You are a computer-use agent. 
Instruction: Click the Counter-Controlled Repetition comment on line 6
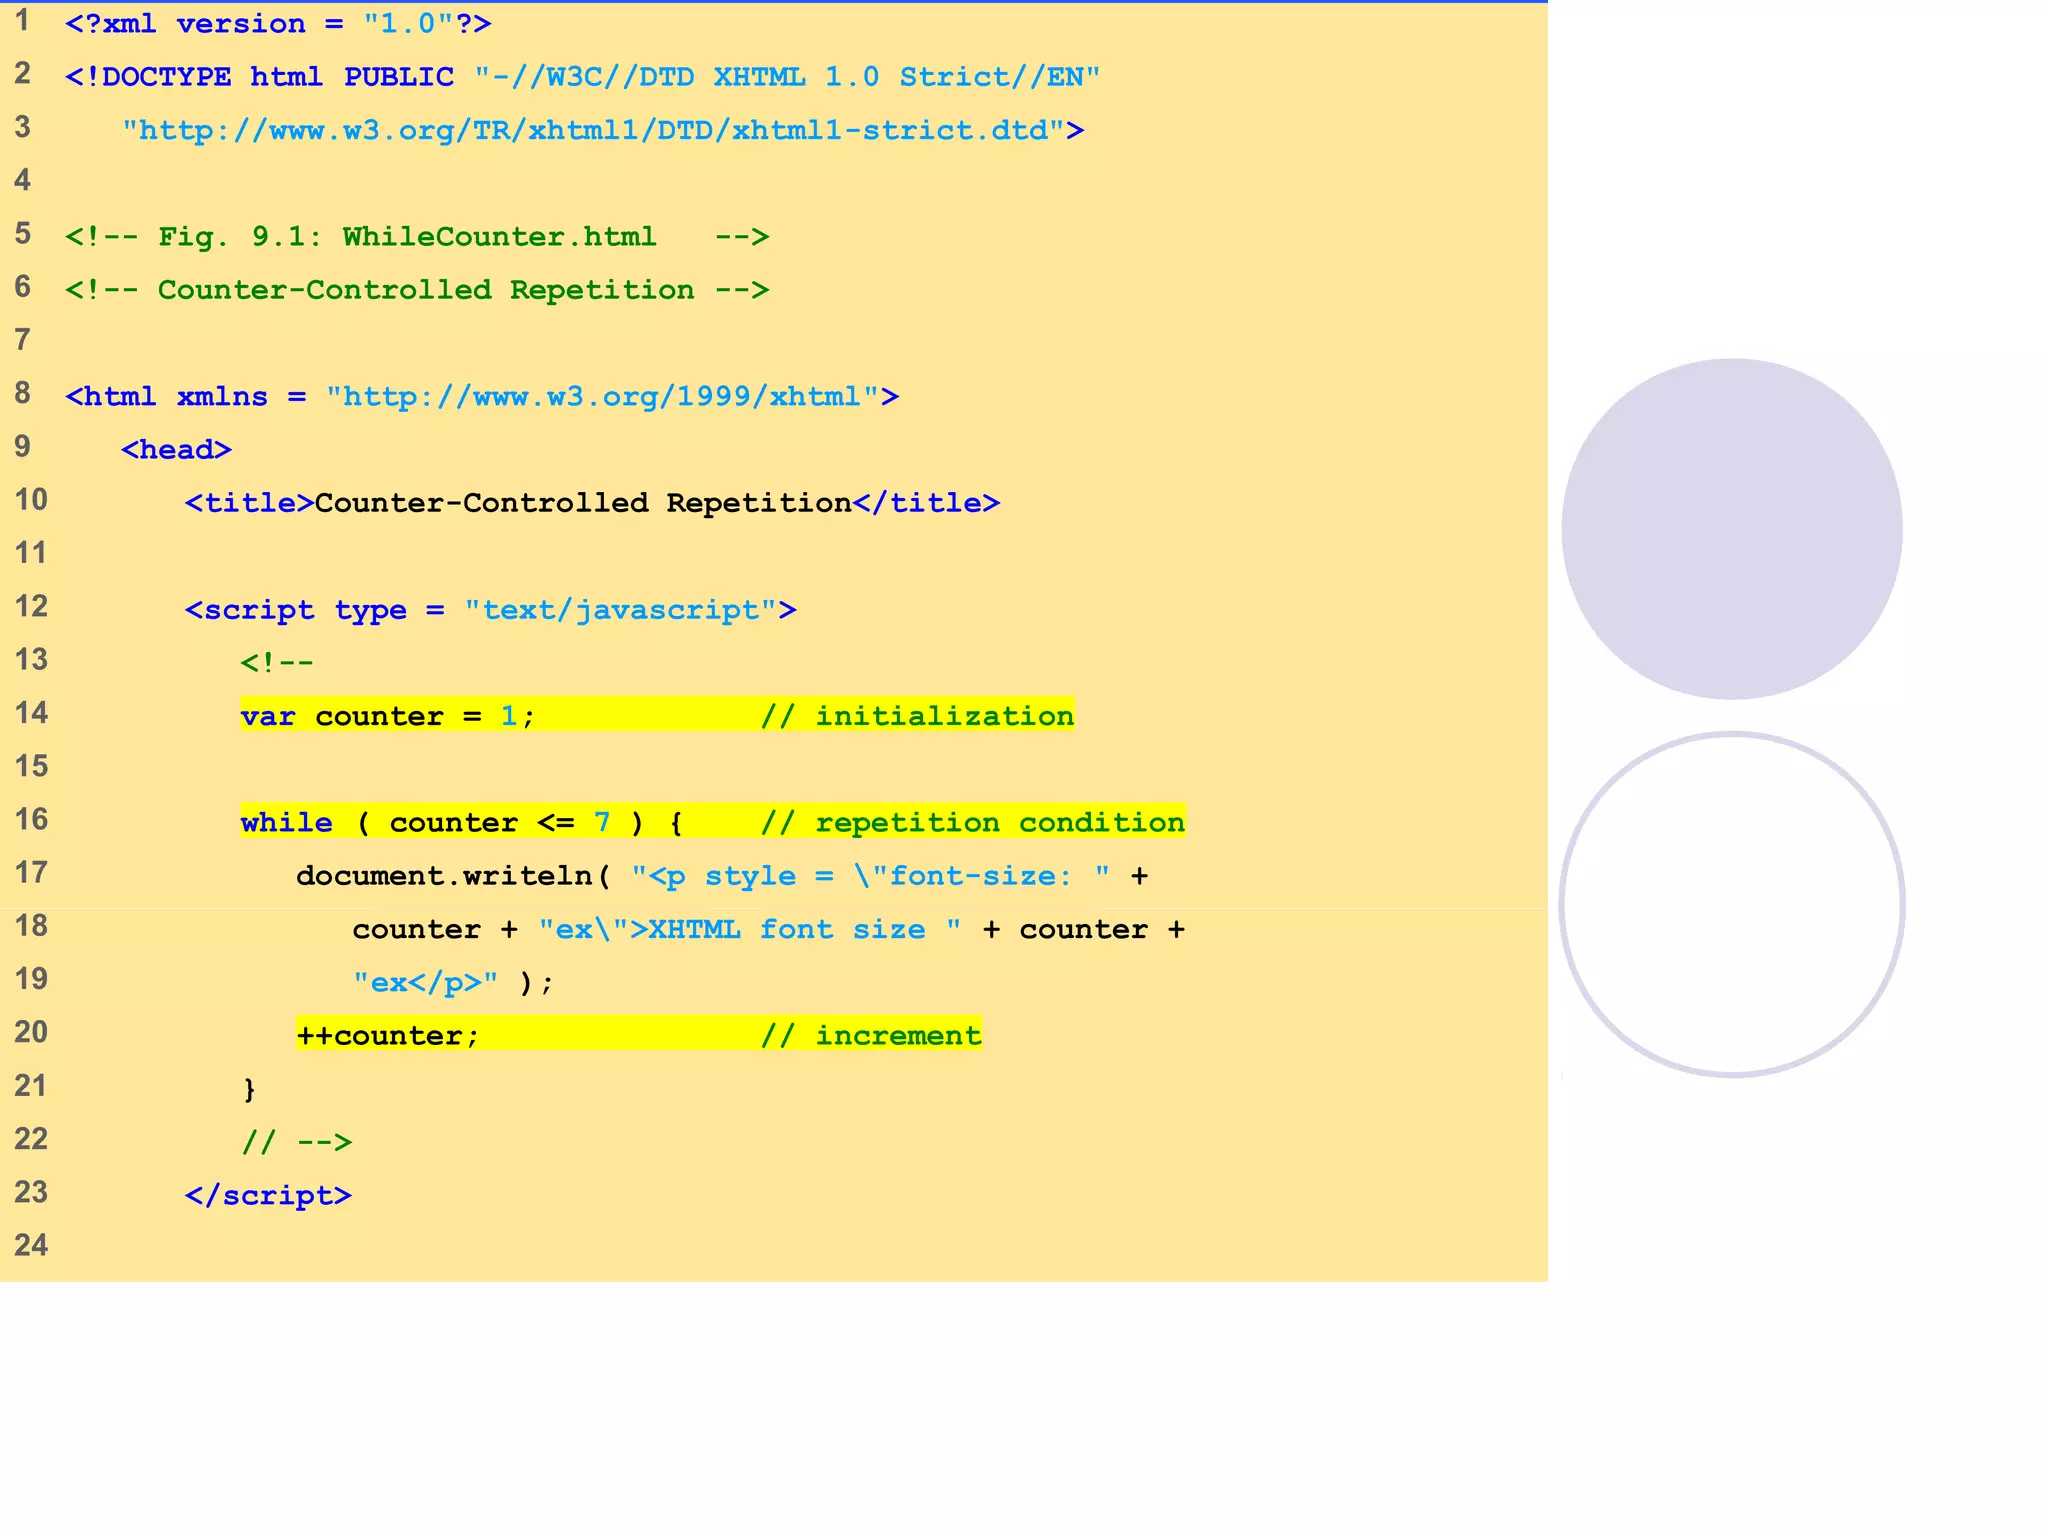click(x=417, y=290)
